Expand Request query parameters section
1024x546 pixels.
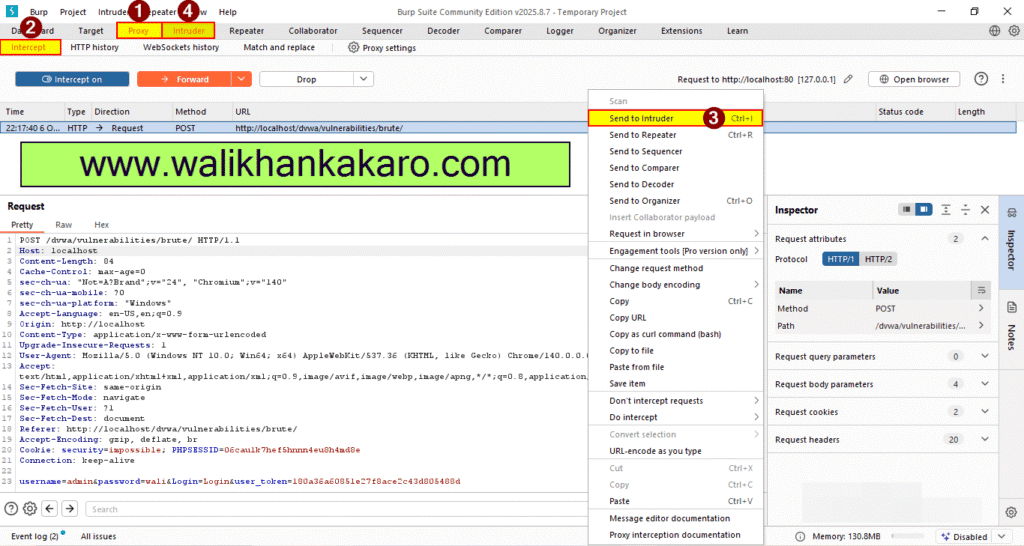click(x=985, y=357)
